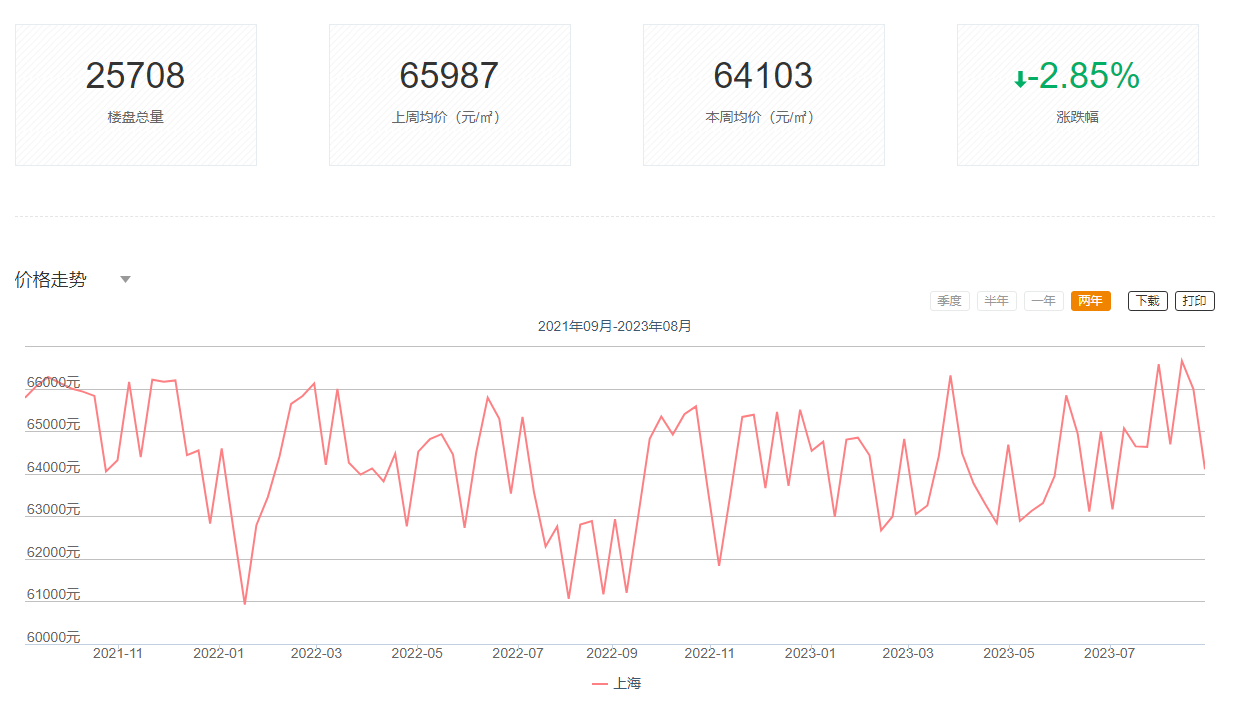Screen dimensions: 1246x722
Task: Open the 楼盘总量 25708 card
Action: pyautogui.click(x=136, y=95)
